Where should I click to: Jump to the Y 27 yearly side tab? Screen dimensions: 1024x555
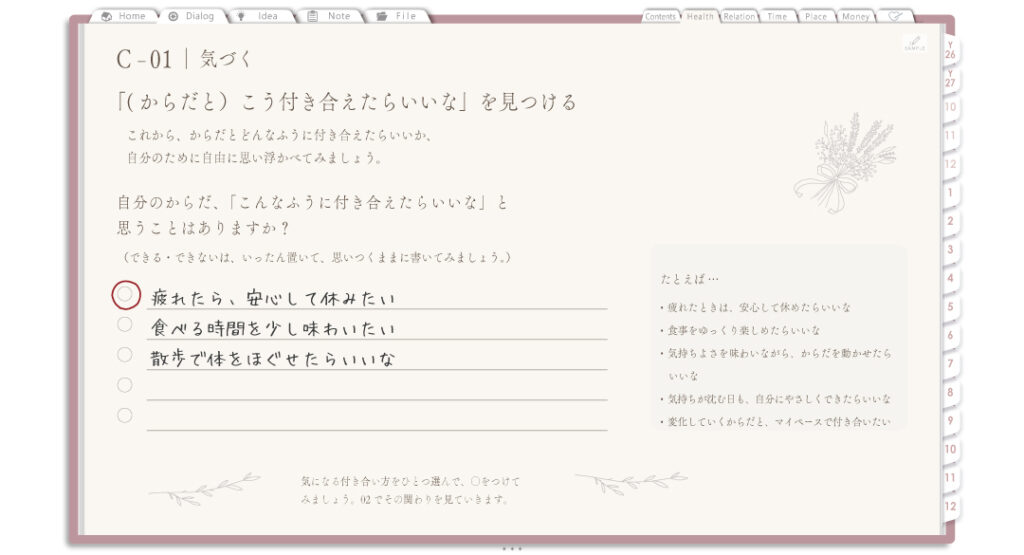click(950, 79)
